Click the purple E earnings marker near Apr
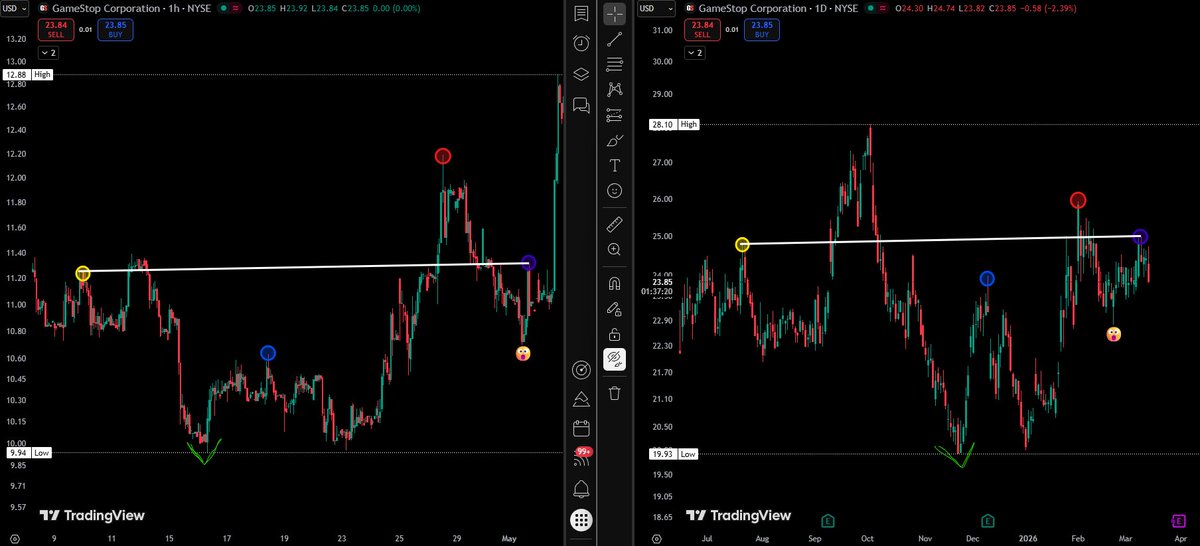This screenshot has width=1200, height=546. (x=1178, y=520)
